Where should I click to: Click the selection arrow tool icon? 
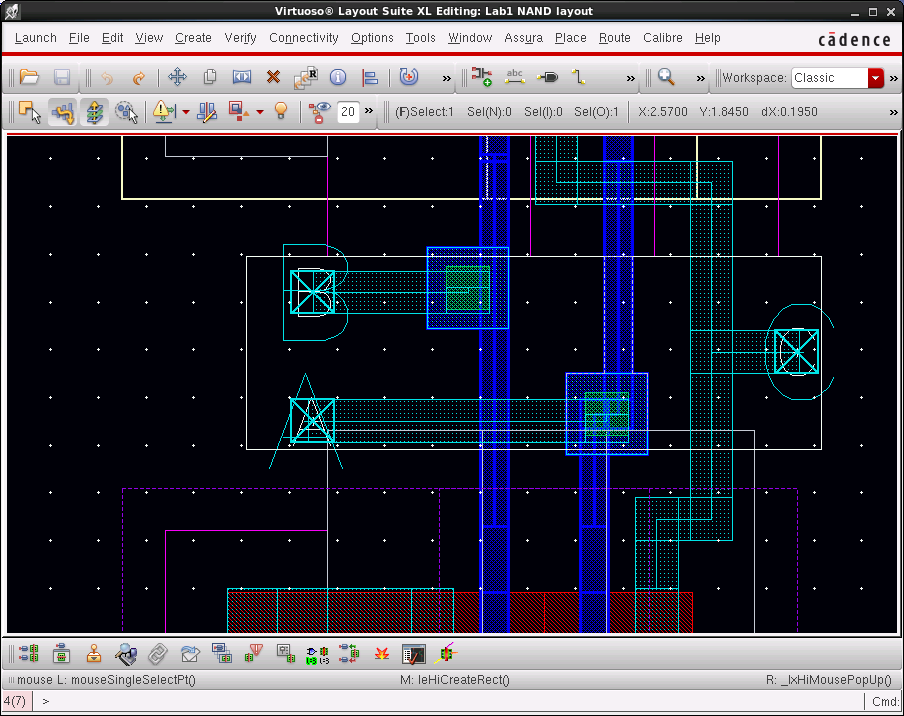click(30, 111)
